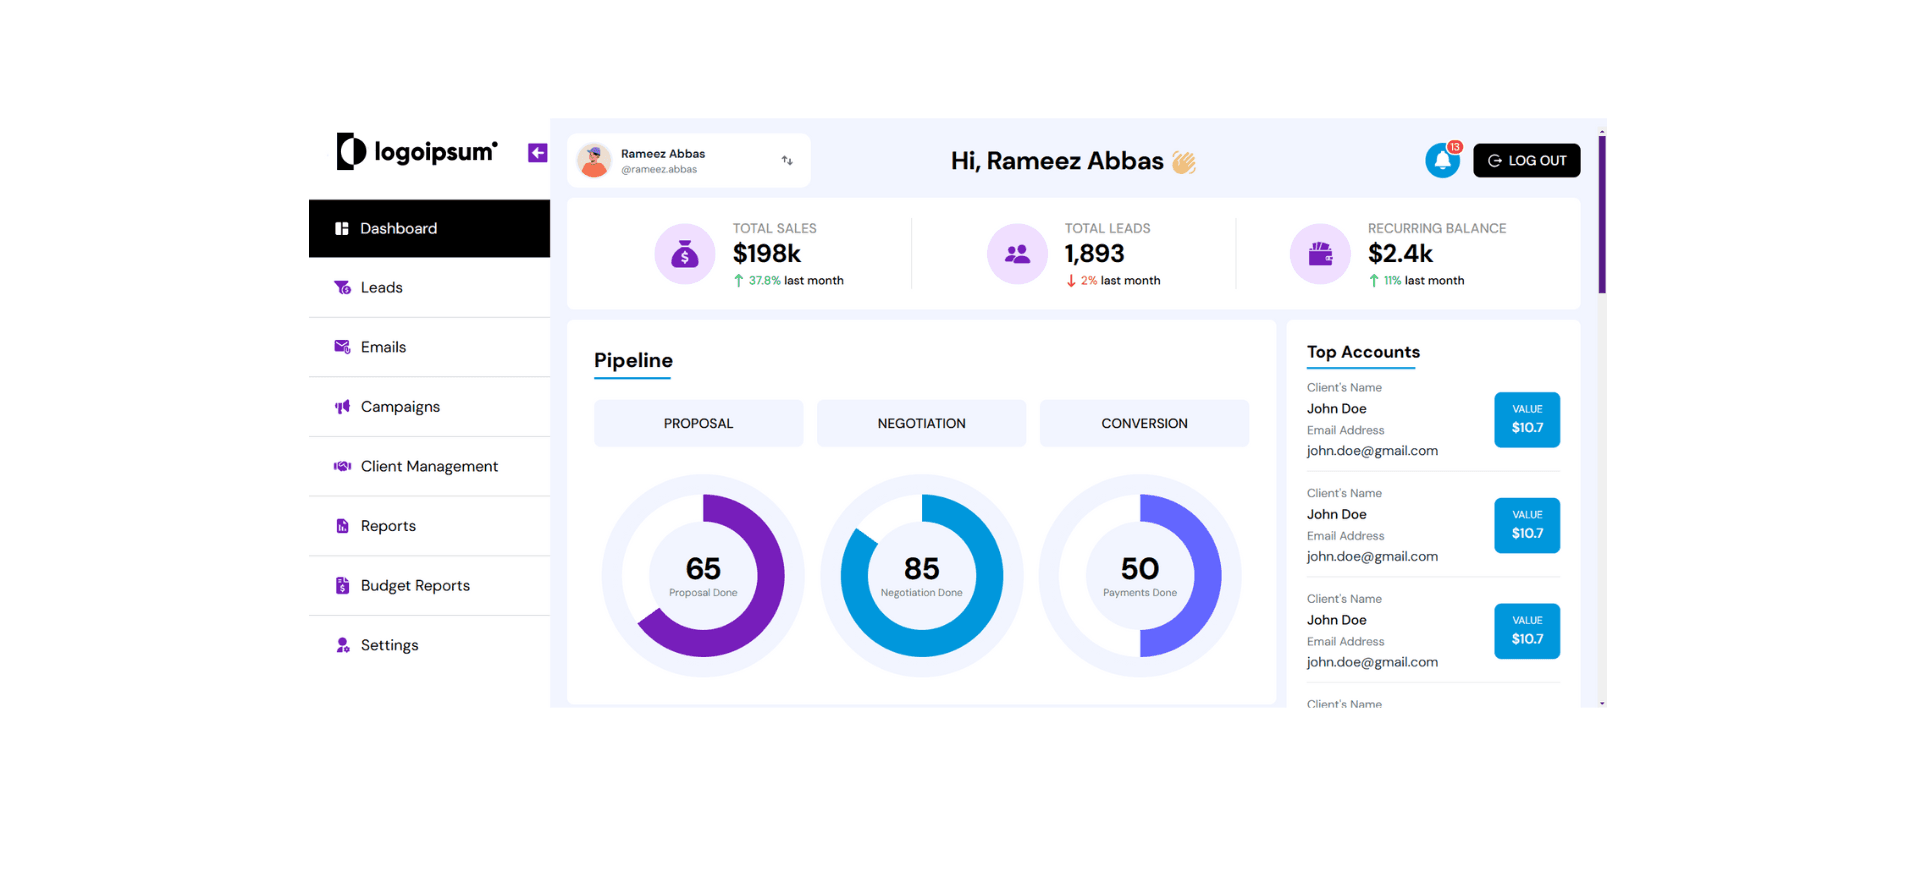
Task: Click the Total Sales money bag icon
Action: click(685, 254)
